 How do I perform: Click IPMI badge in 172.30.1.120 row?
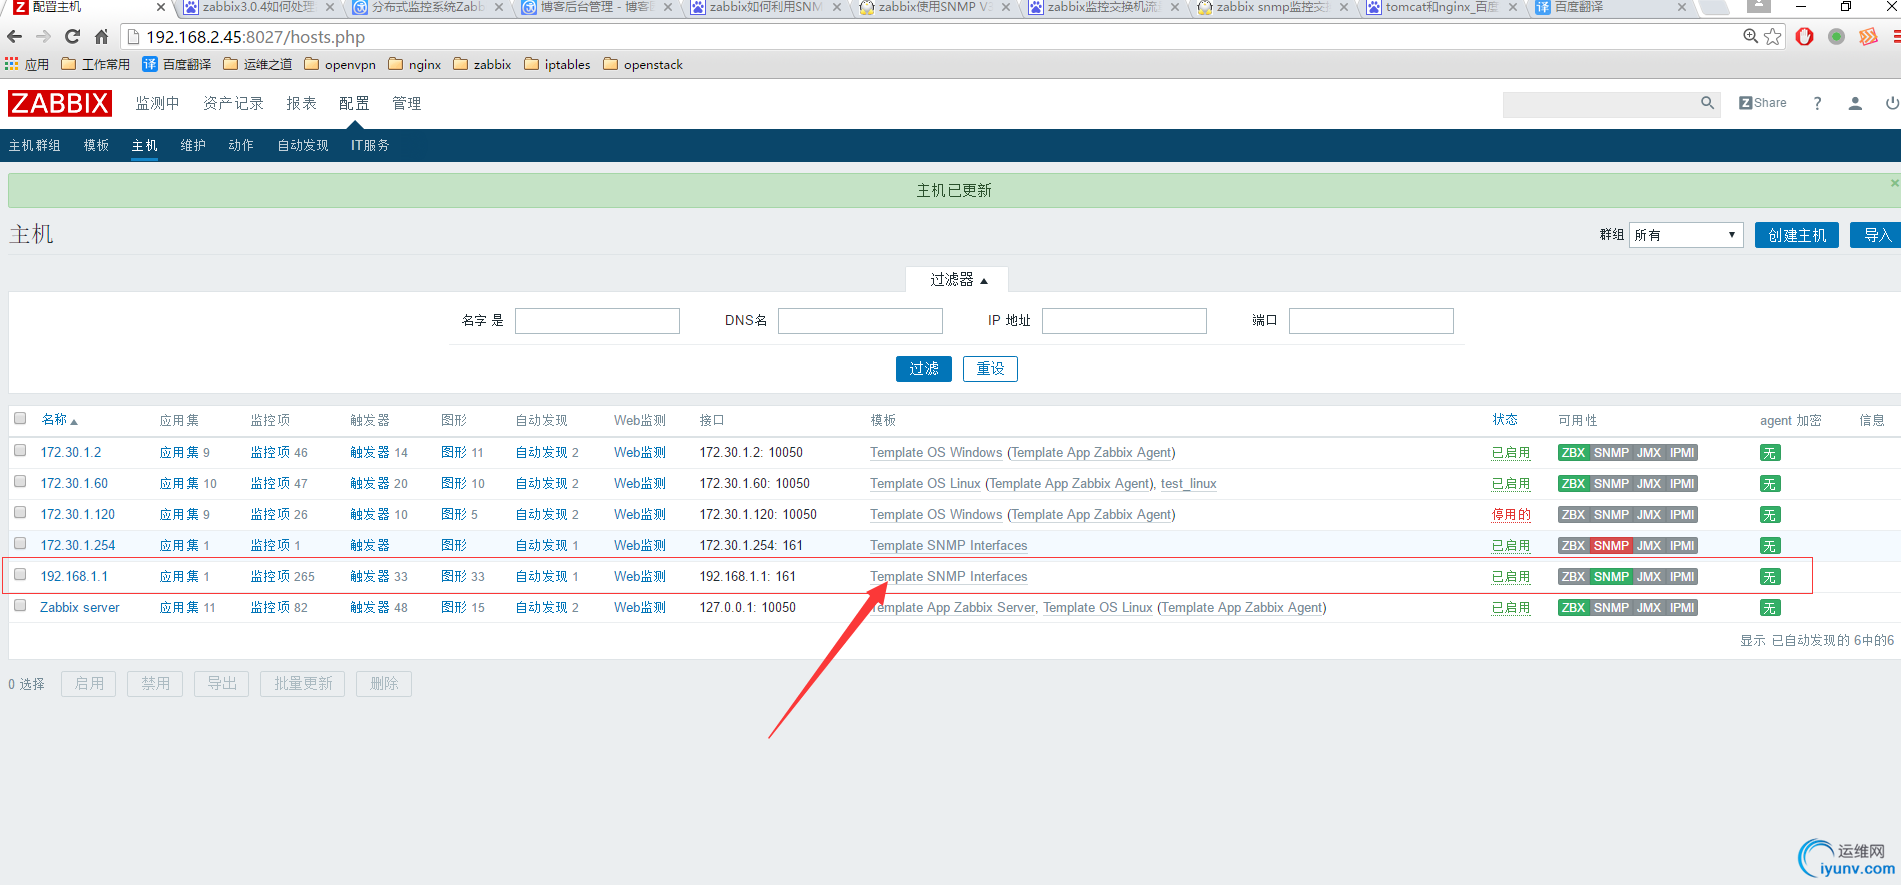tap(1682, 515)
